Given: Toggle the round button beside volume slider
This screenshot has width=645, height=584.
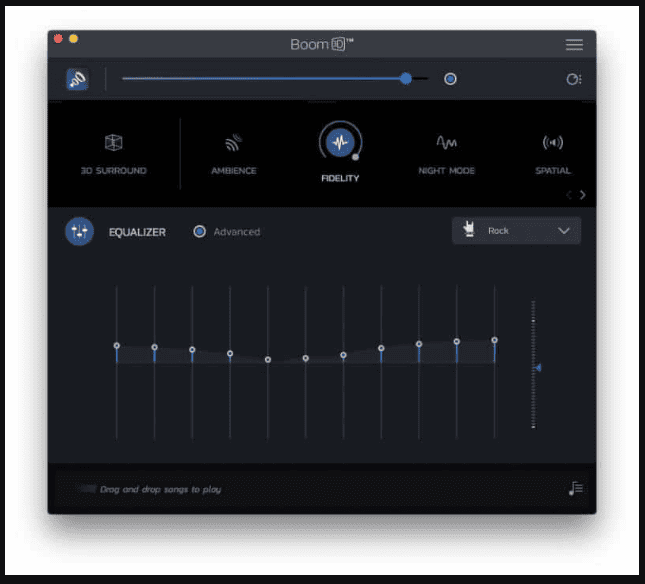Looking at the screenshot, I should click(450, 79).
